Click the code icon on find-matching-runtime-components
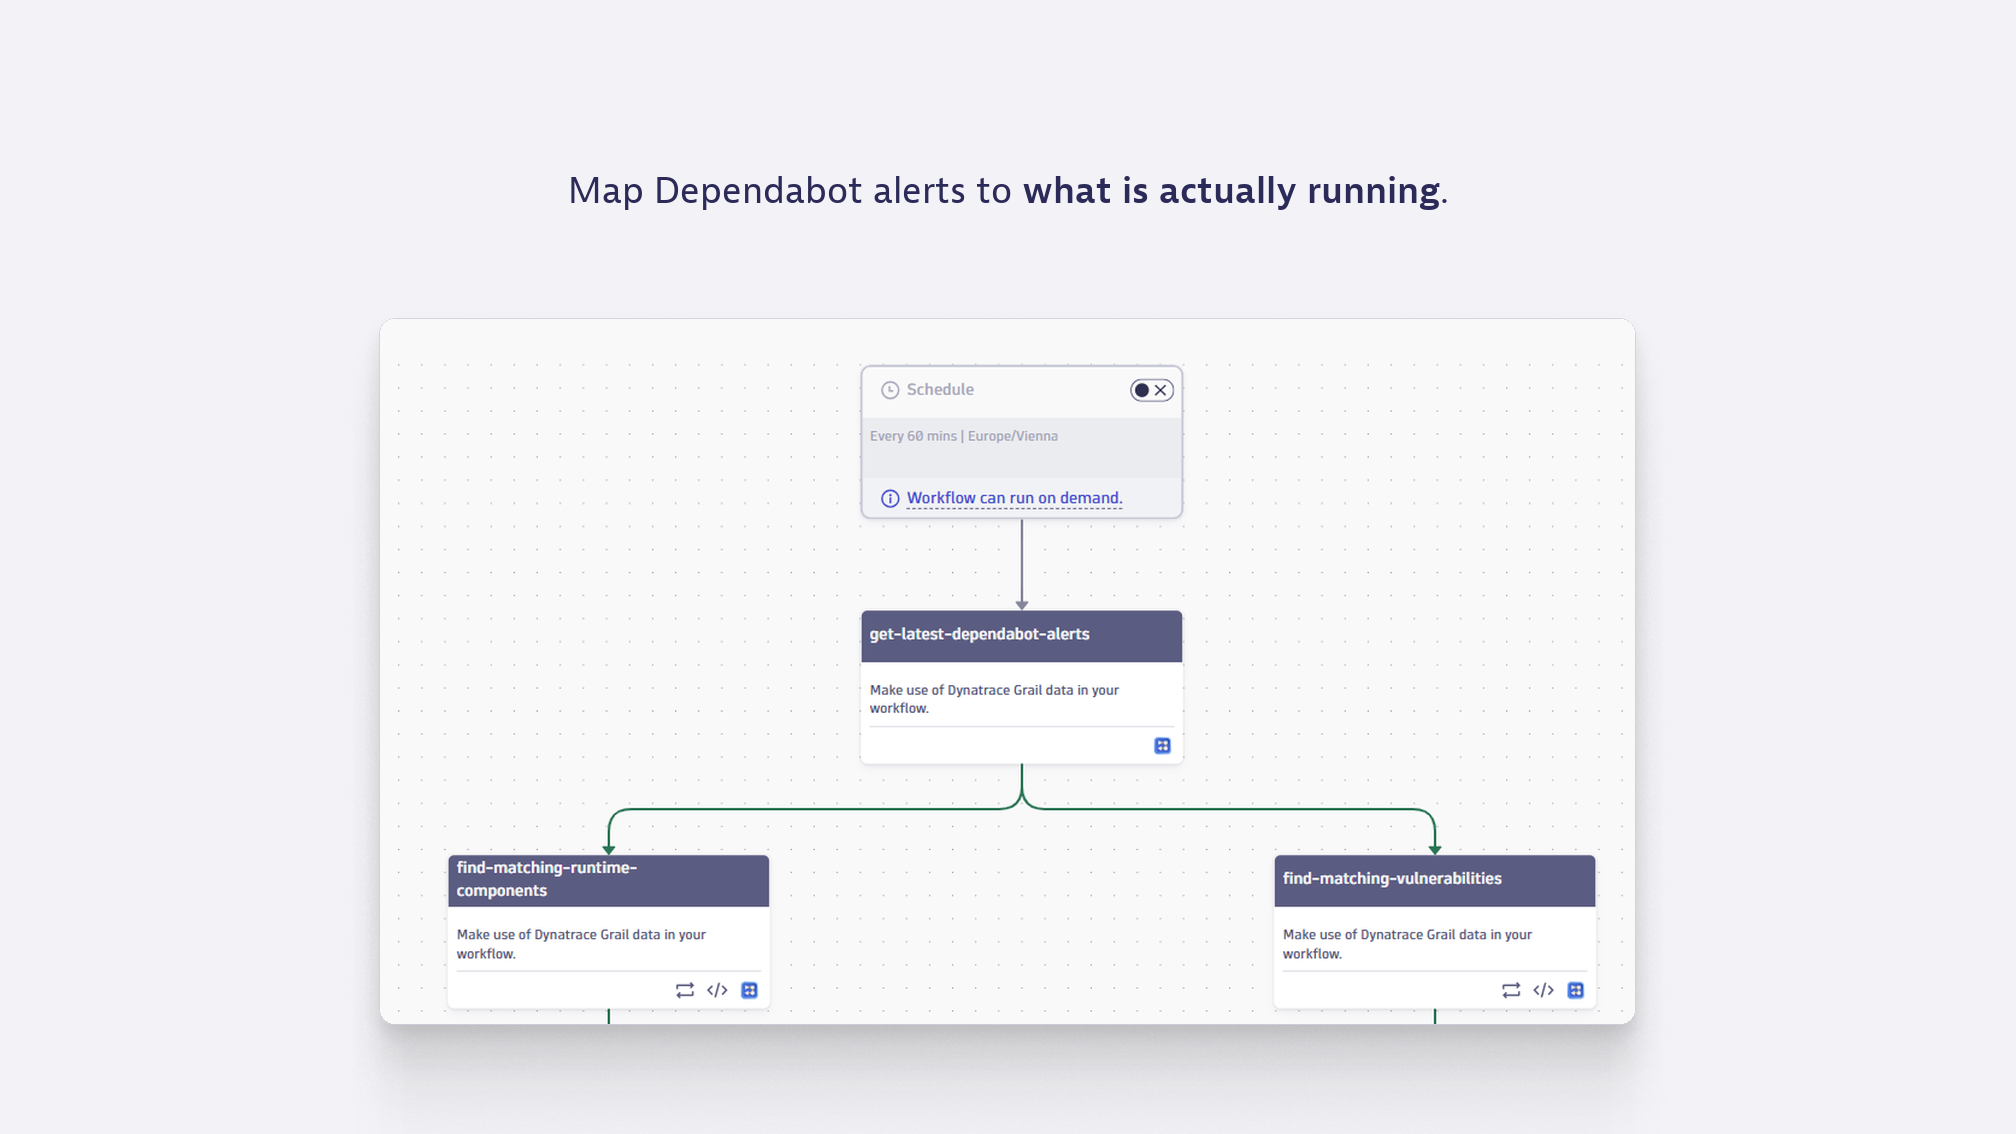Screen dimensions: 2016x1134 [x=717, y=990]
